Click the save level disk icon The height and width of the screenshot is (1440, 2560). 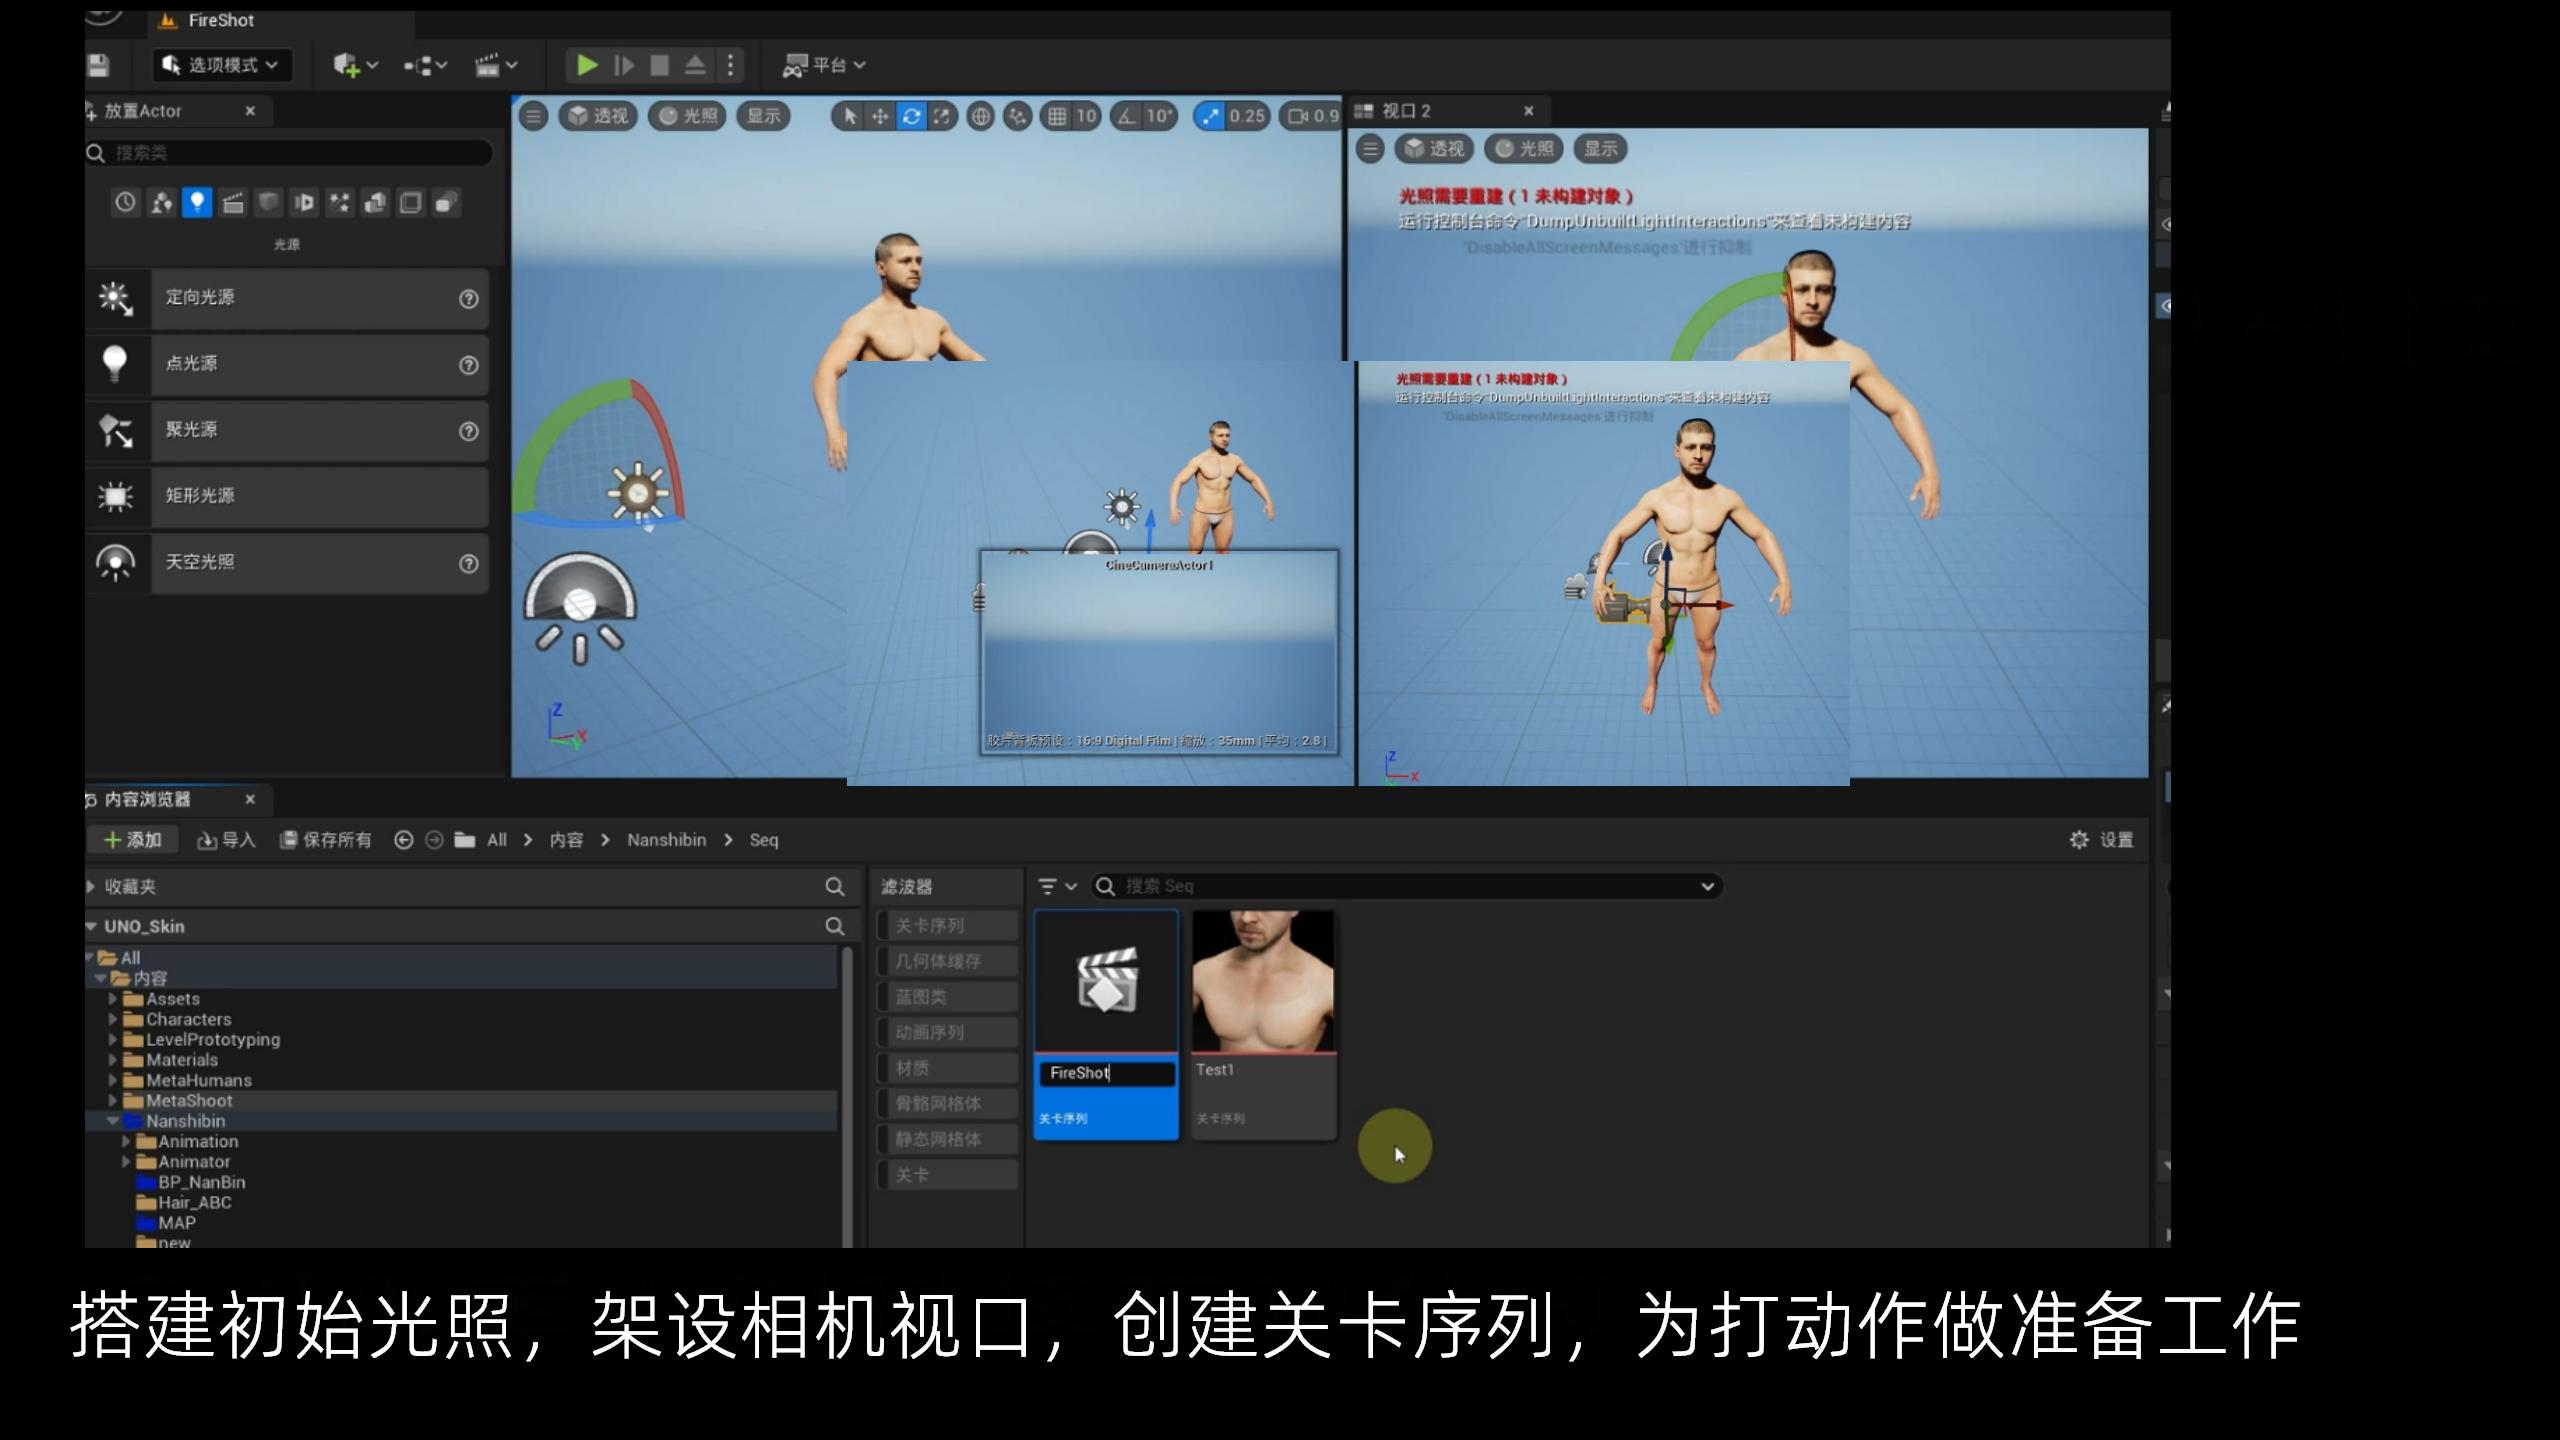tap(98, 66)
